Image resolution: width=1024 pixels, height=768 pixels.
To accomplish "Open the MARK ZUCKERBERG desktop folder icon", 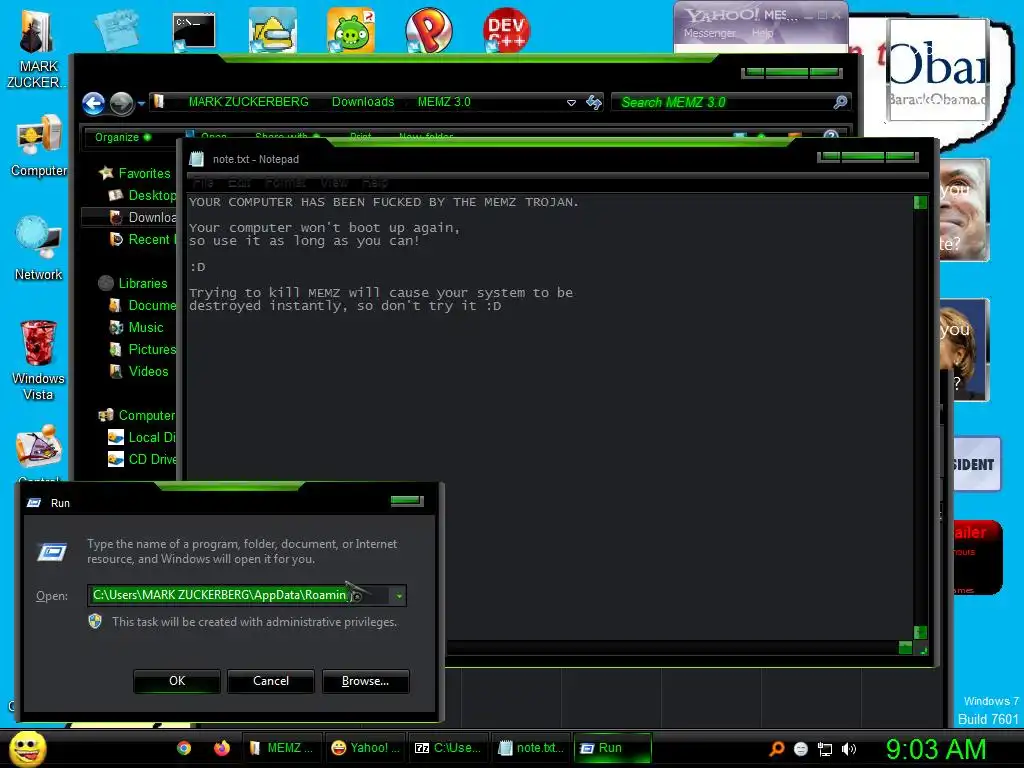I will point(37,33).
